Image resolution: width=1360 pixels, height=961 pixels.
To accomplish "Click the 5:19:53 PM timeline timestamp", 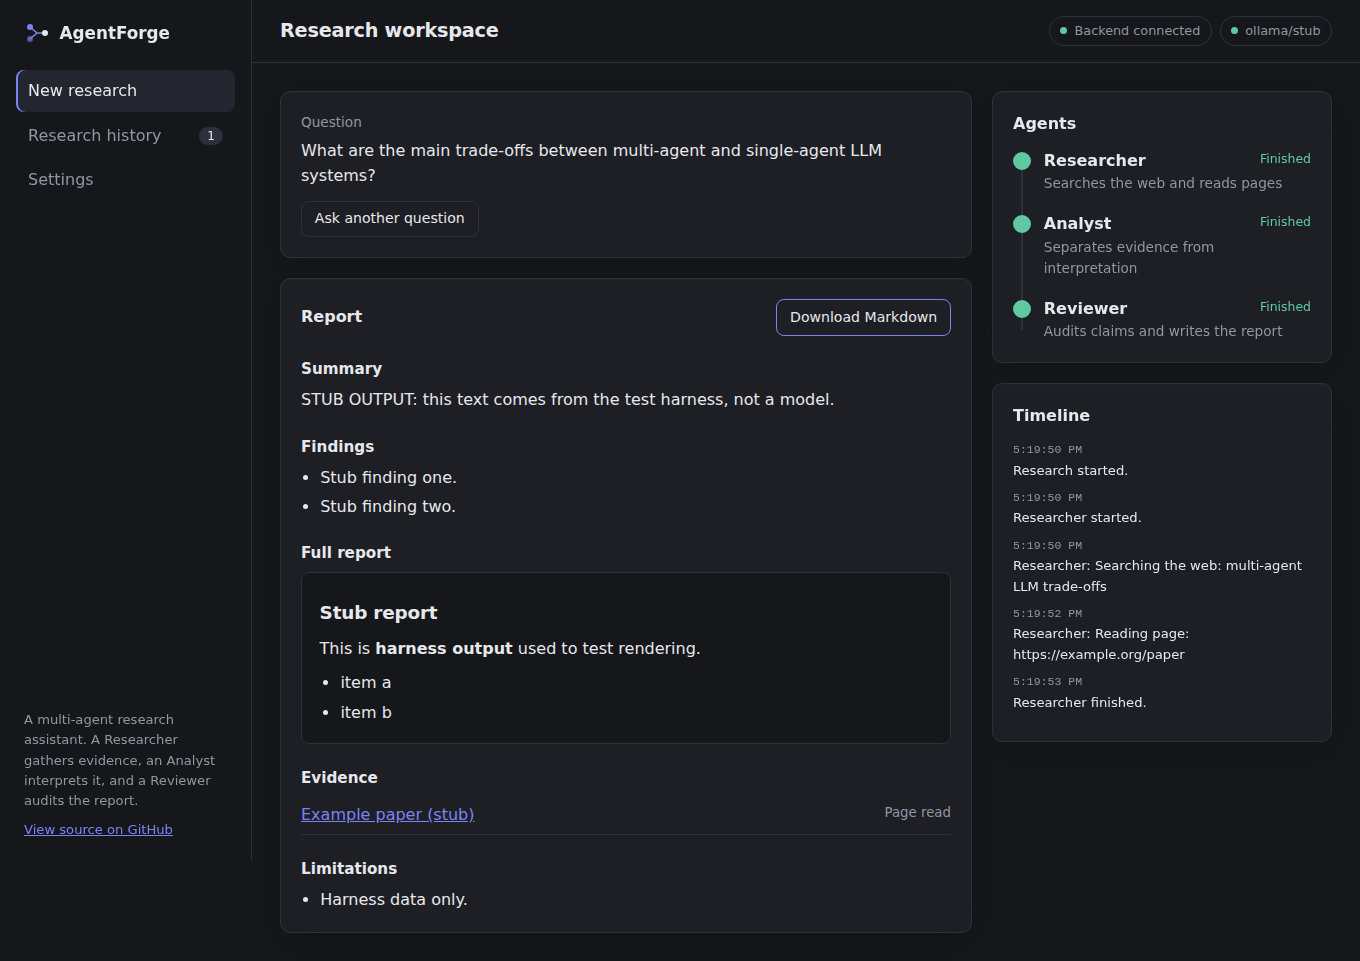I will coord(1047,682).
